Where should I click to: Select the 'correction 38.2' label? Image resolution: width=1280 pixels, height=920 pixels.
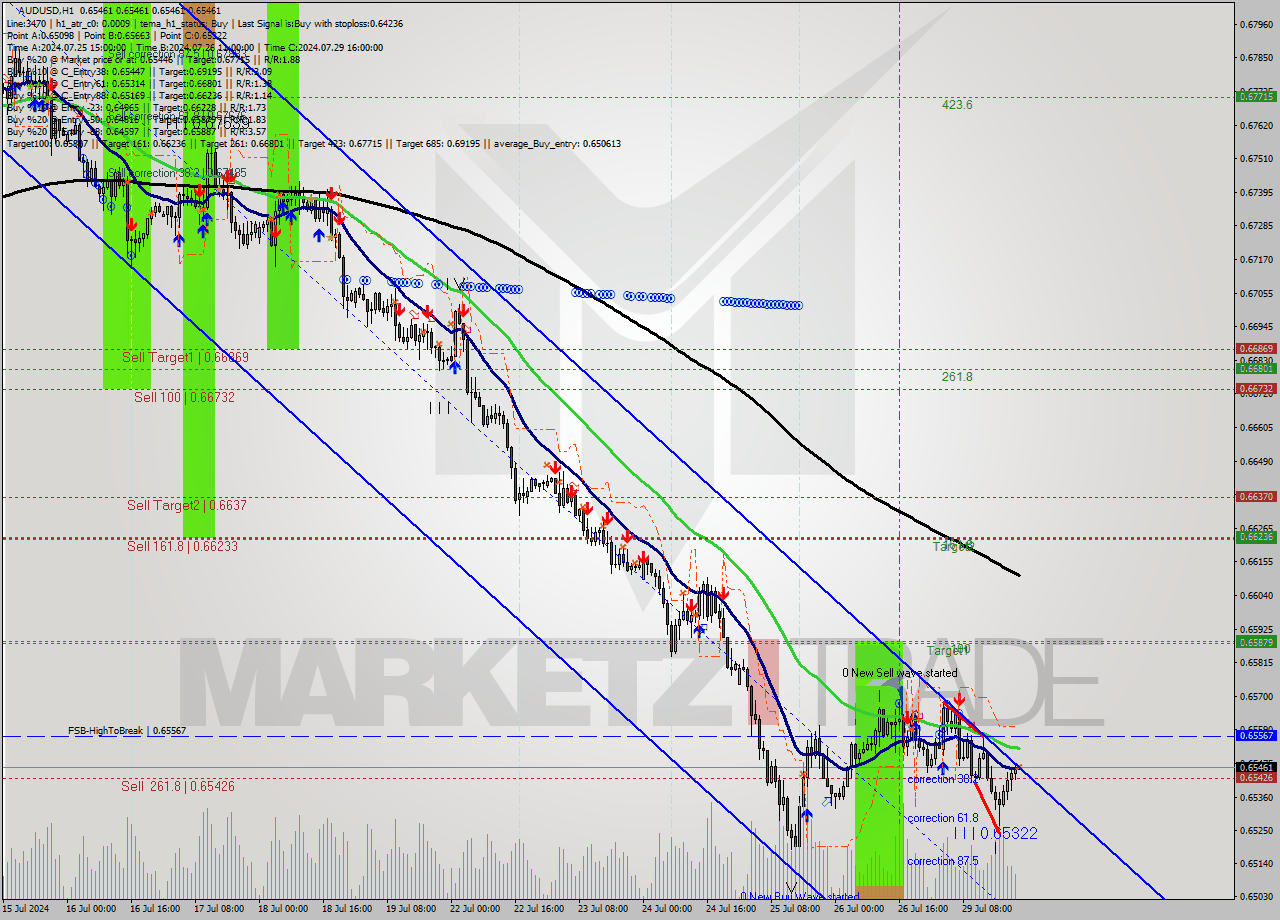[x=943, y=779]
